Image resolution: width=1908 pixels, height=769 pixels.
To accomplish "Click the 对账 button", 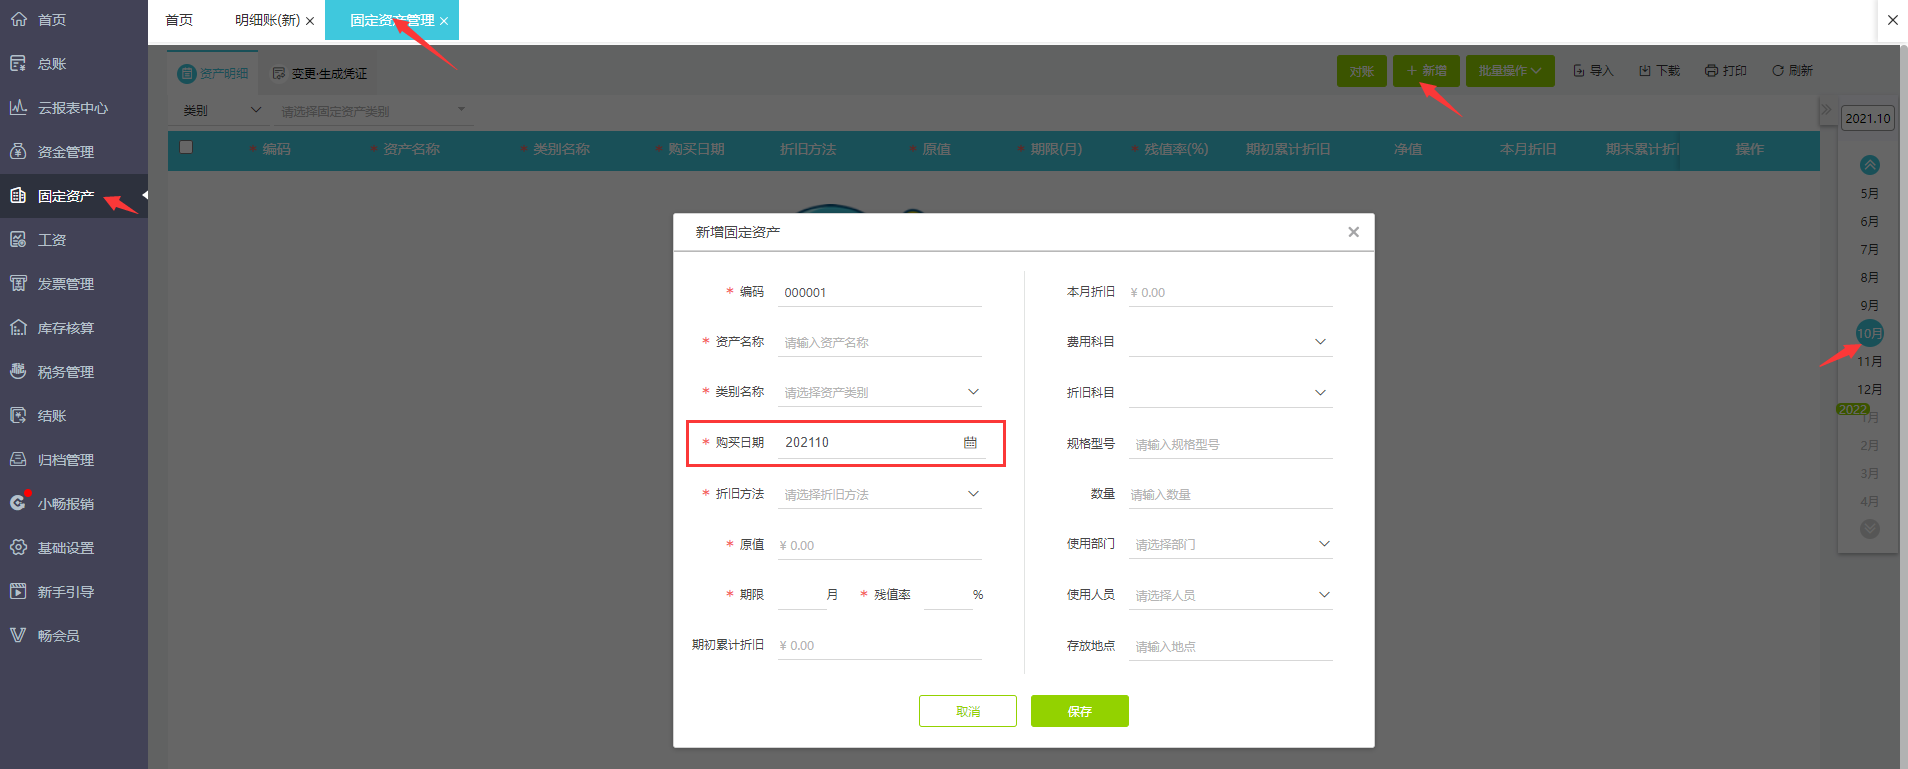I will click(1362, 71).
